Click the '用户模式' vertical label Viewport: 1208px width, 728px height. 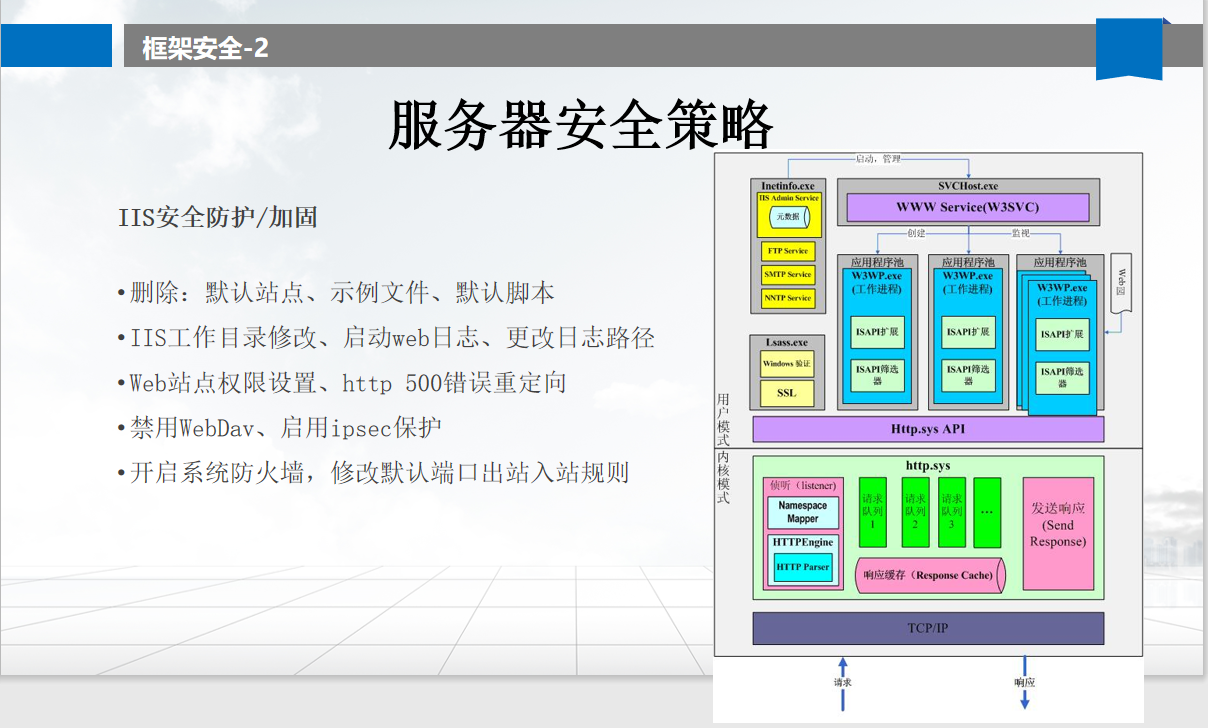point(724,419)
